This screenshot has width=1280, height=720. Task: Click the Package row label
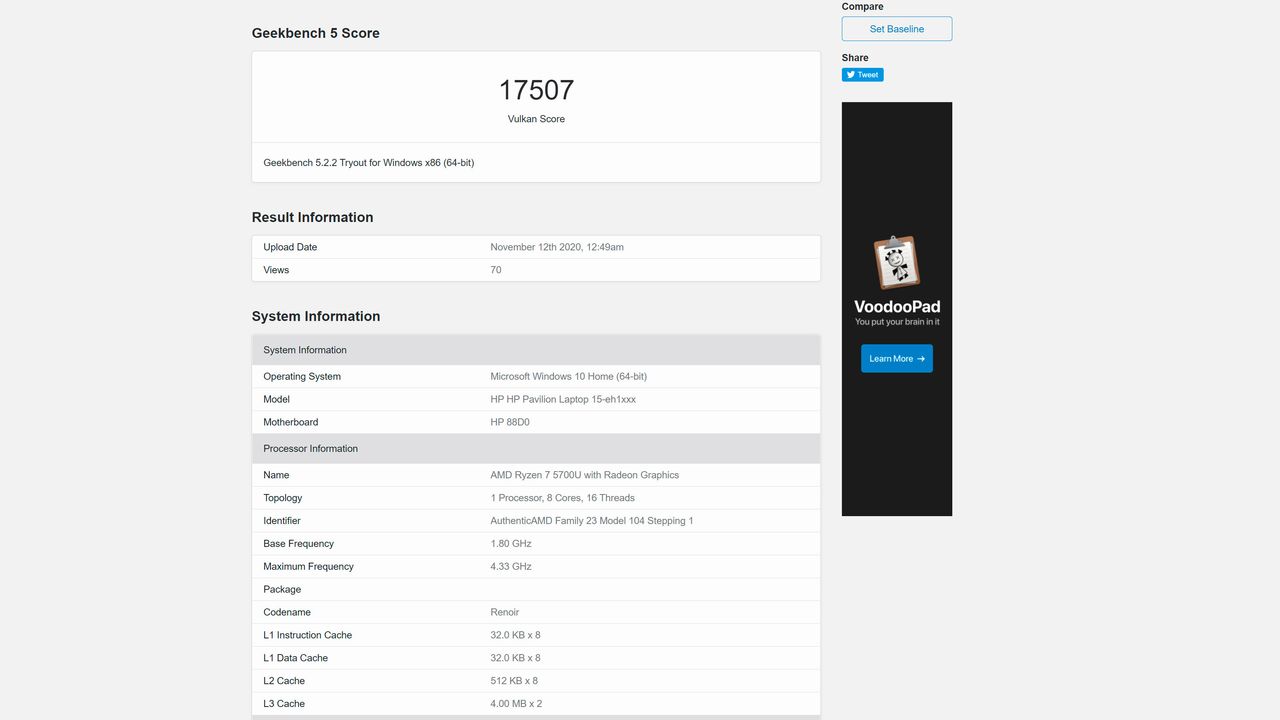click(x=282, y=590)
